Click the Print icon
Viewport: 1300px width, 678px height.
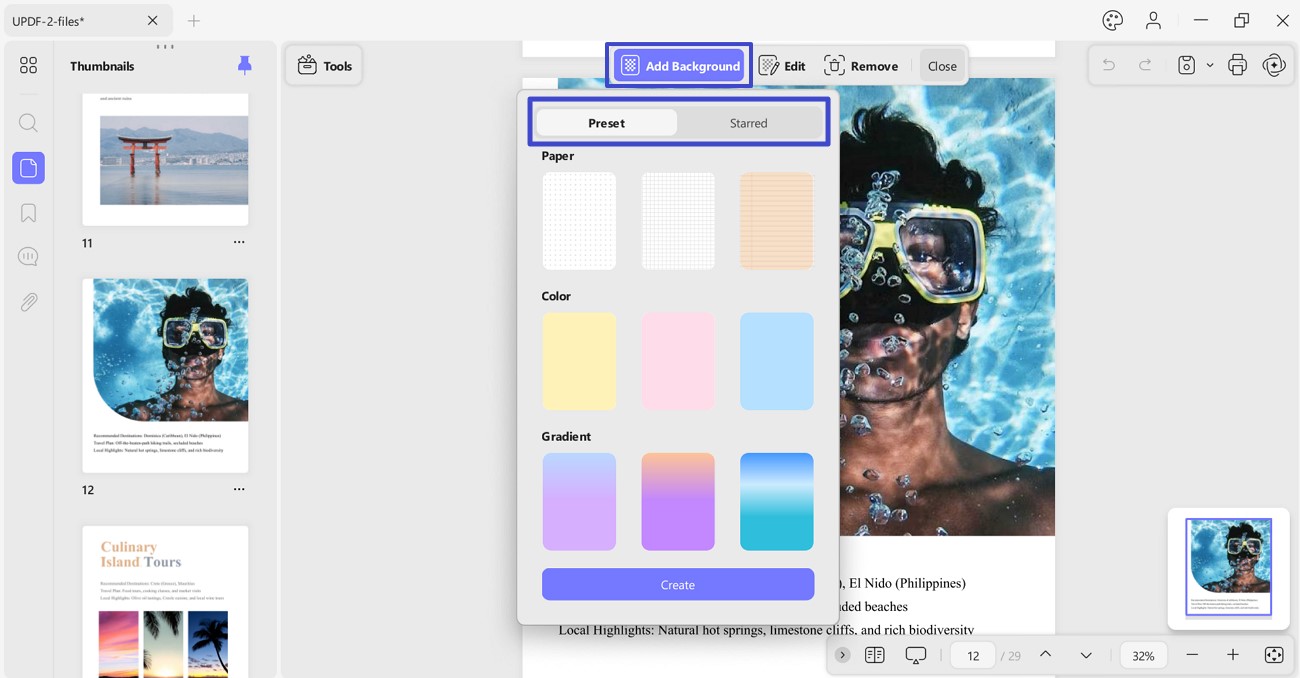pyautogui.click(x=1237, y=65)
